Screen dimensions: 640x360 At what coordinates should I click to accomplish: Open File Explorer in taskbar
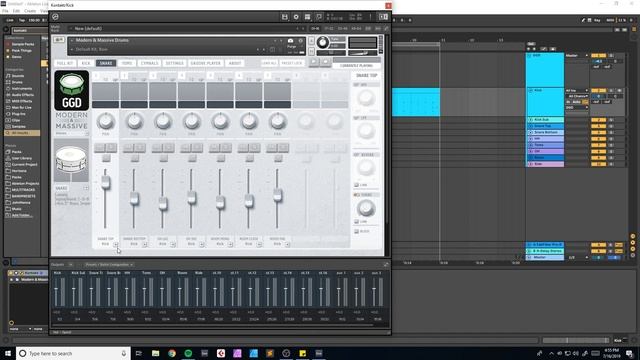pyautogui.click(x=156, y=353)
